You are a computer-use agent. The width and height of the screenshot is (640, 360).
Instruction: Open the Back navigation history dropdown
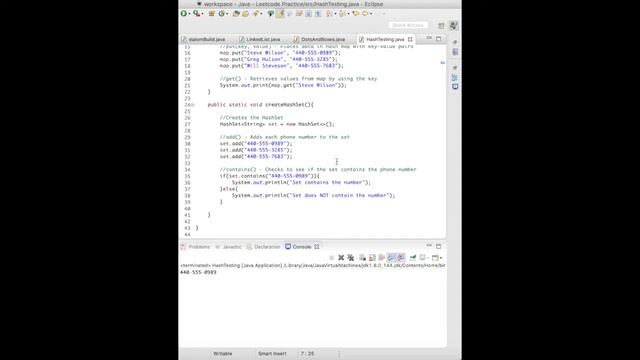coord(371,14)
